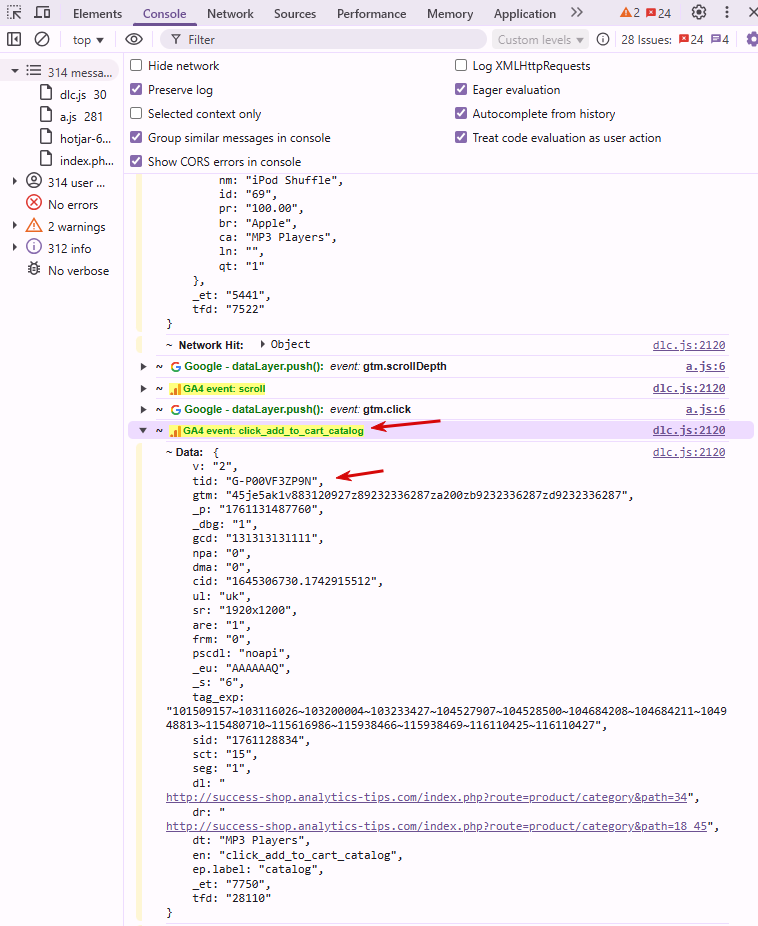
Task: Toggle Show CORS errors in console
Action: pyautogui.click(x=136, y=161)
